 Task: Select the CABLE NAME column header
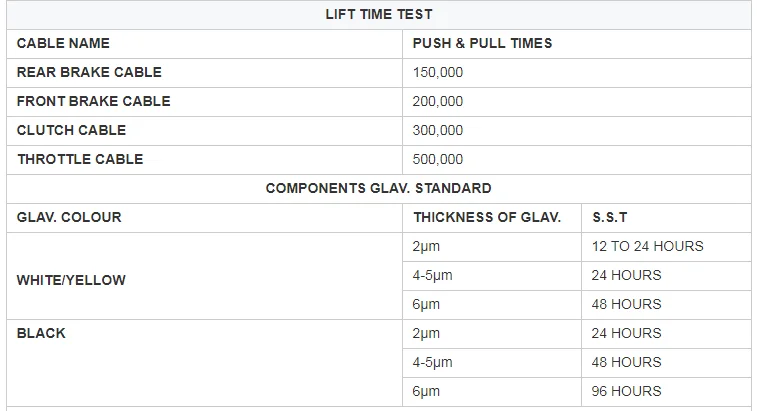(63, 44)
